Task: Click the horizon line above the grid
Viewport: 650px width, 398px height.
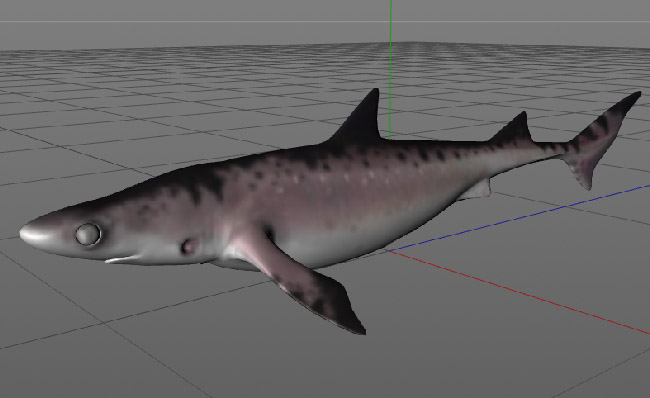Action: (x=325, y=21)
